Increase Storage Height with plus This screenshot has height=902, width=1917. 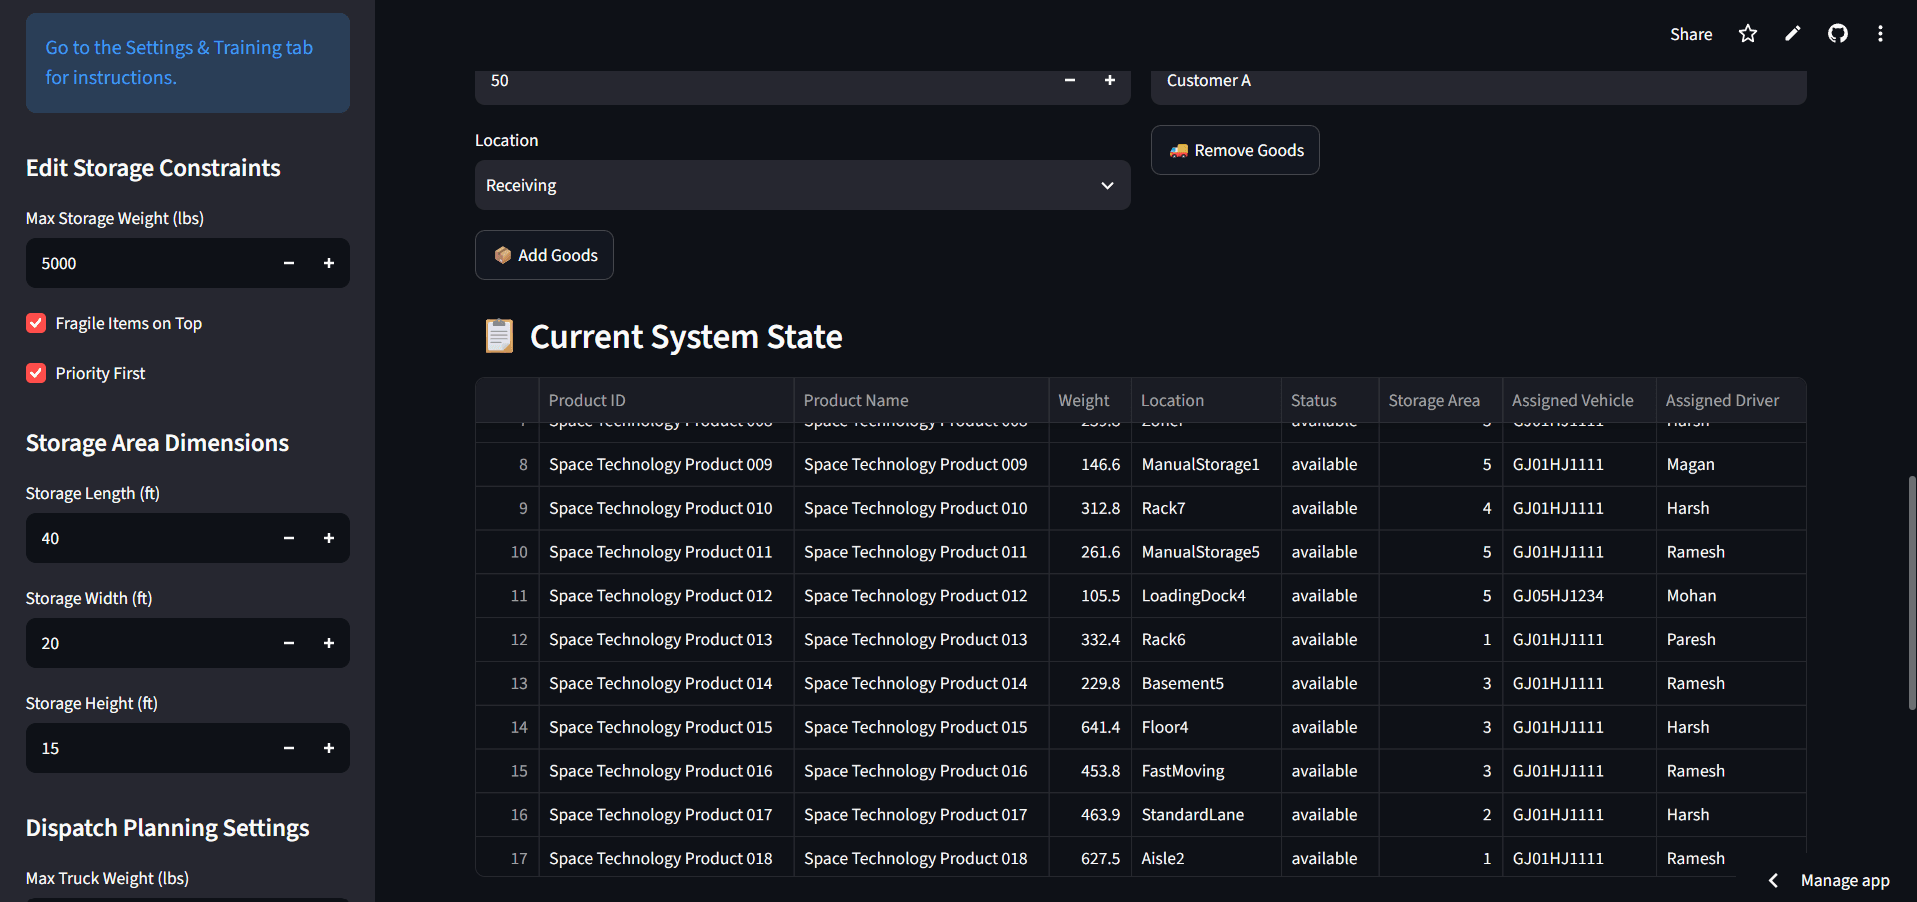tap(329, 748)
